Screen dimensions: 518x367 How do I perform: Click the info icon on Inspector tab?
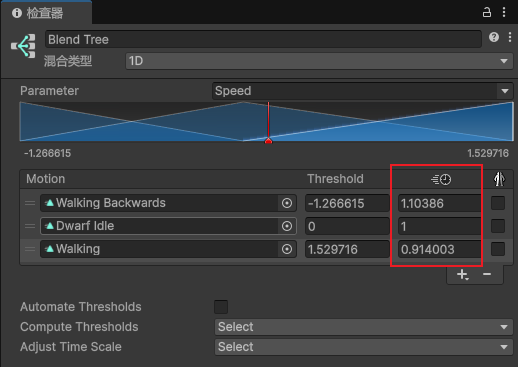pyautogui.click(x=17, y=13)
